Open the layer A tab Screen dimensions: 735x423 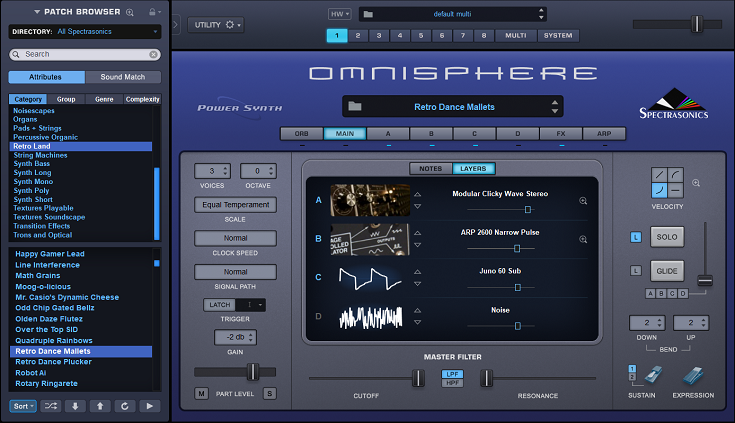(388, 134)
